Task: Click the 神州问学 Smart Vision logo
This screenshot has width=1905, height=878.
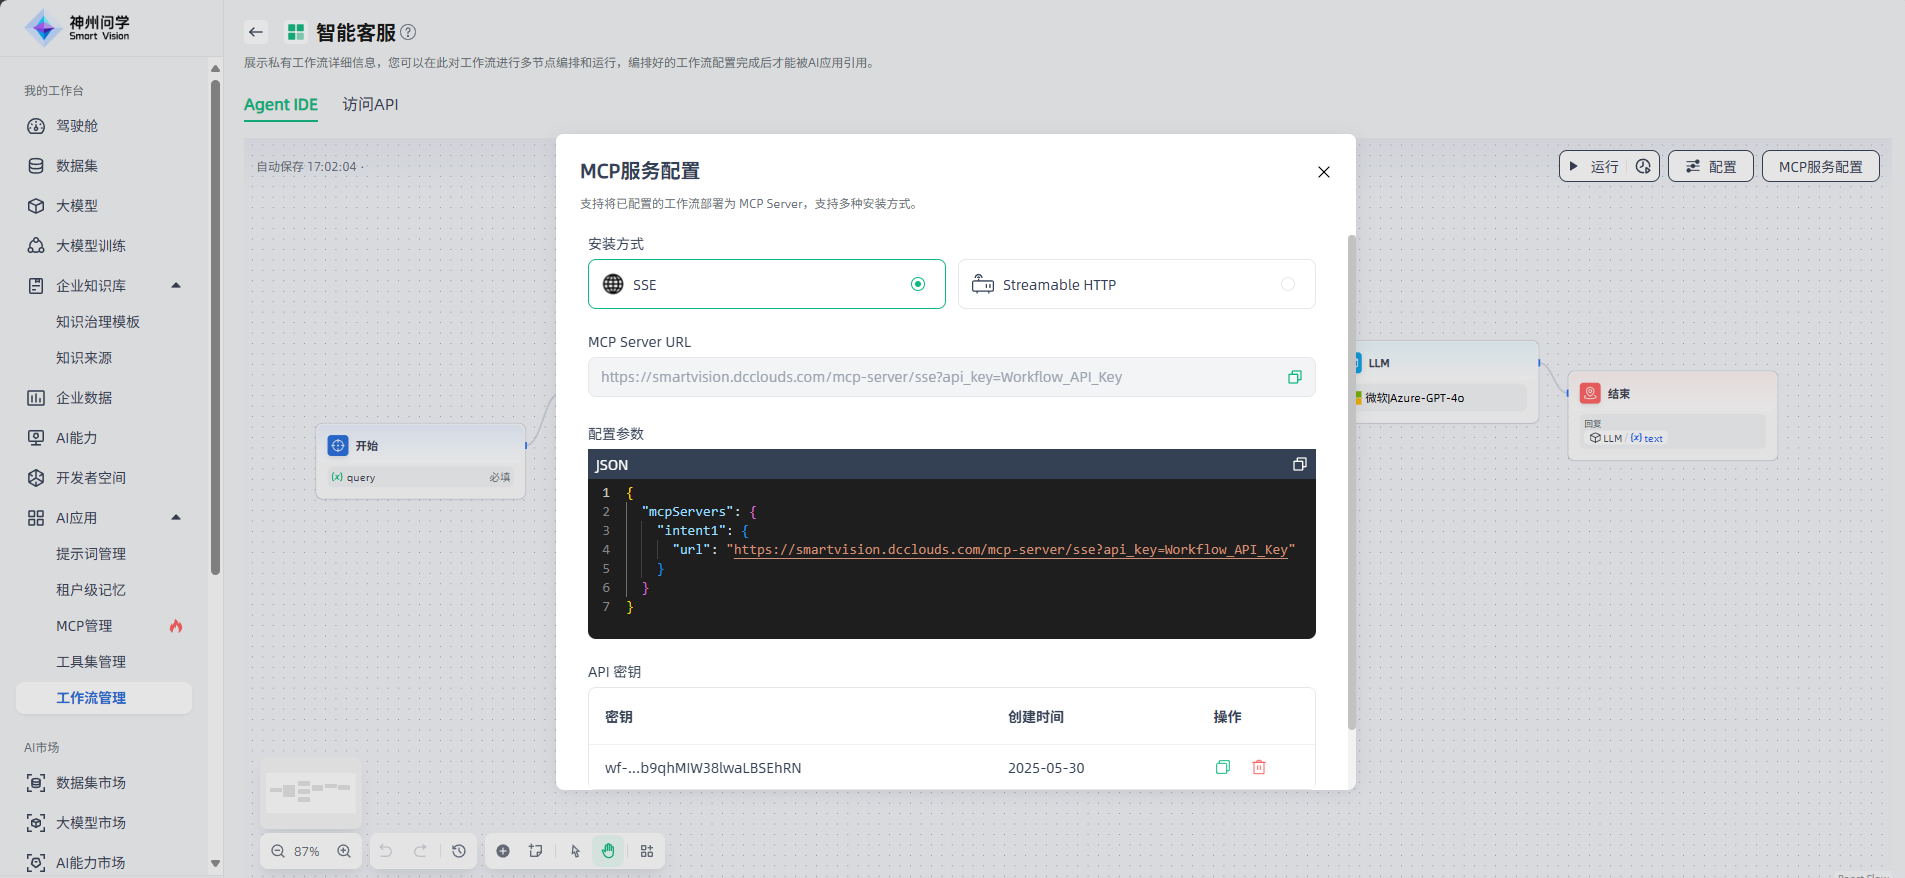Action: tap(78, 28)
